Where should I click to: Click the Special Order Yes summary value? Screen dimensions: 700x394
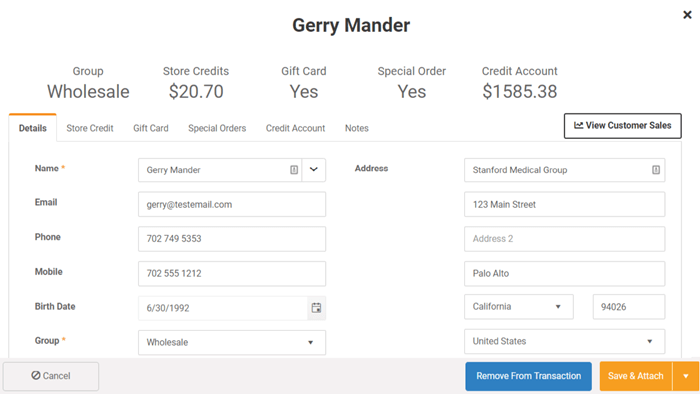click(x=412, y=91)
